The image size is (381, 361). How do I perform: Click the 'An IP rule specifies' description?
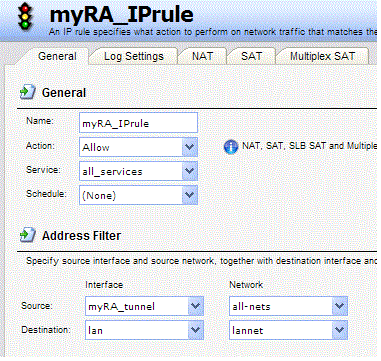click(x=213, y=32)
